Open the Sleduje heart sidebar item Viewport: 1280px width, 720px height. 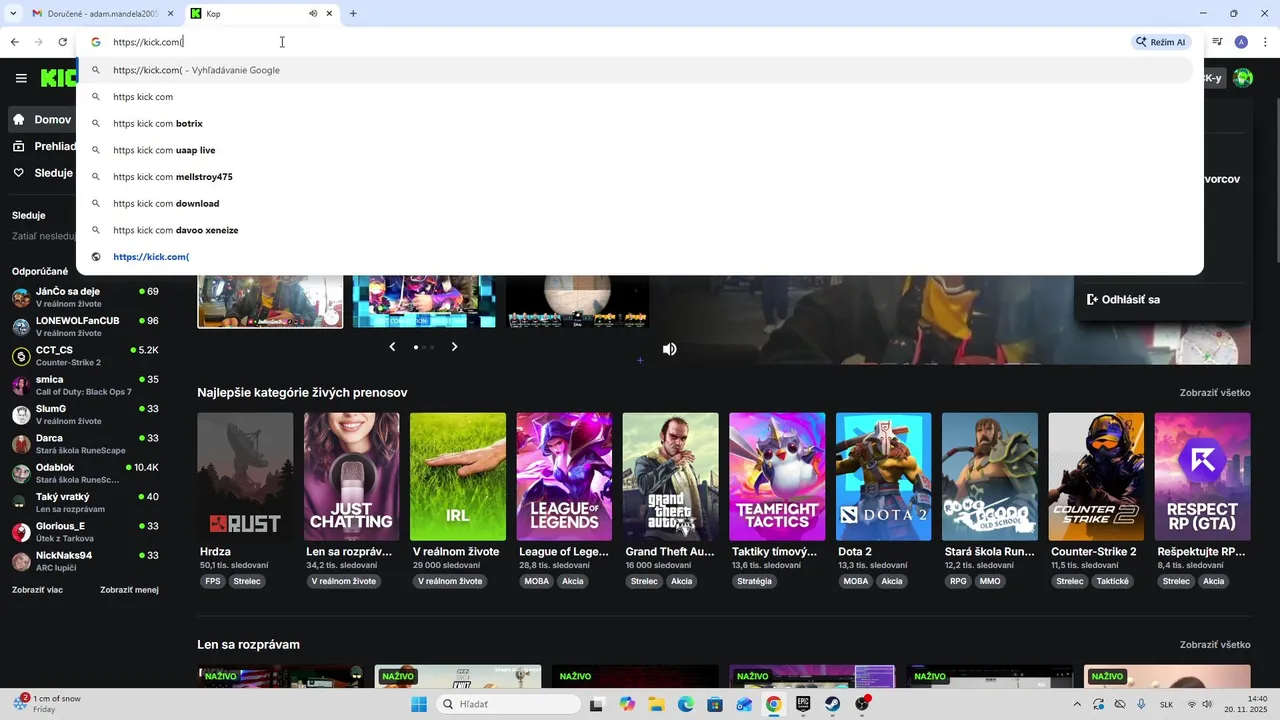coord(42,173)
